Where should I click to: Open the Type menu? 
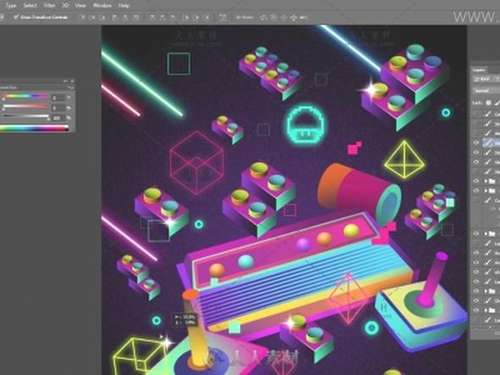pos(11,6)
